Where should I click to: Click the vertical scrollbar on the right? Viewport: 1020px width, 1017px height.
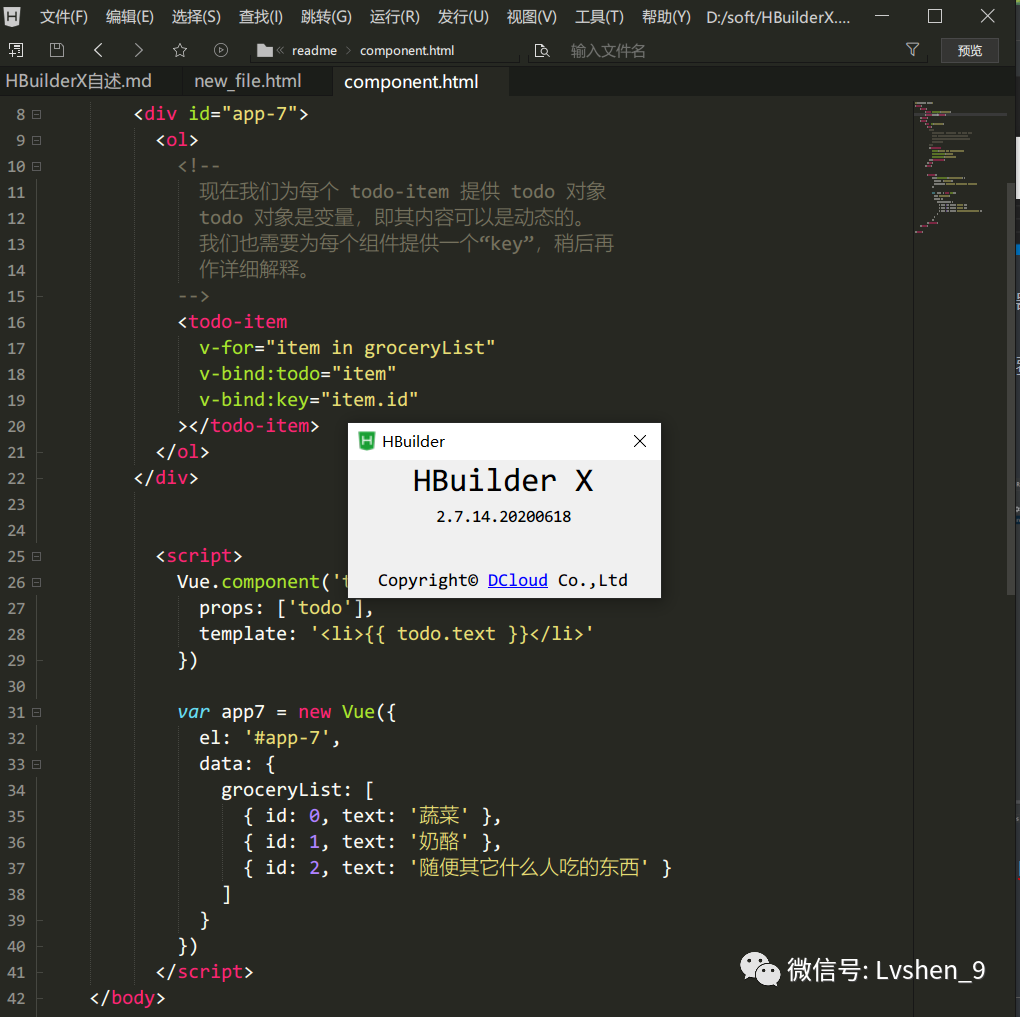coord(1012,389)
